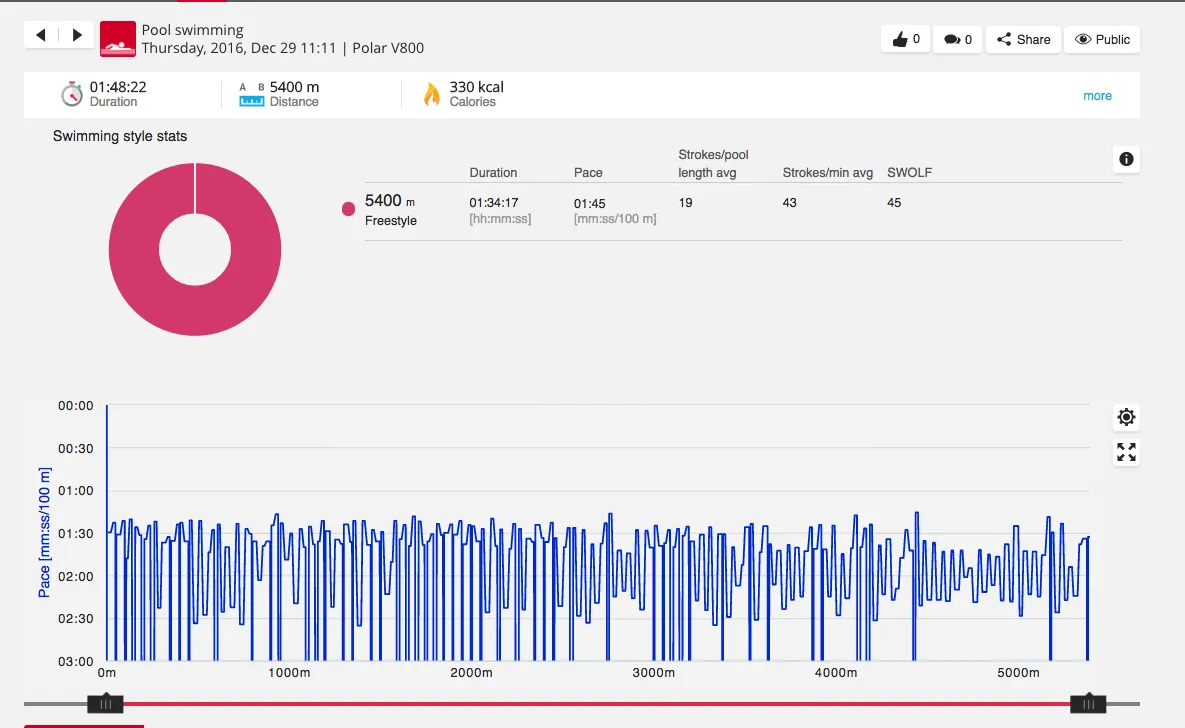Like the session with thumbs-up button
The height and width of the screenshot is (728, 1185).
905,40
